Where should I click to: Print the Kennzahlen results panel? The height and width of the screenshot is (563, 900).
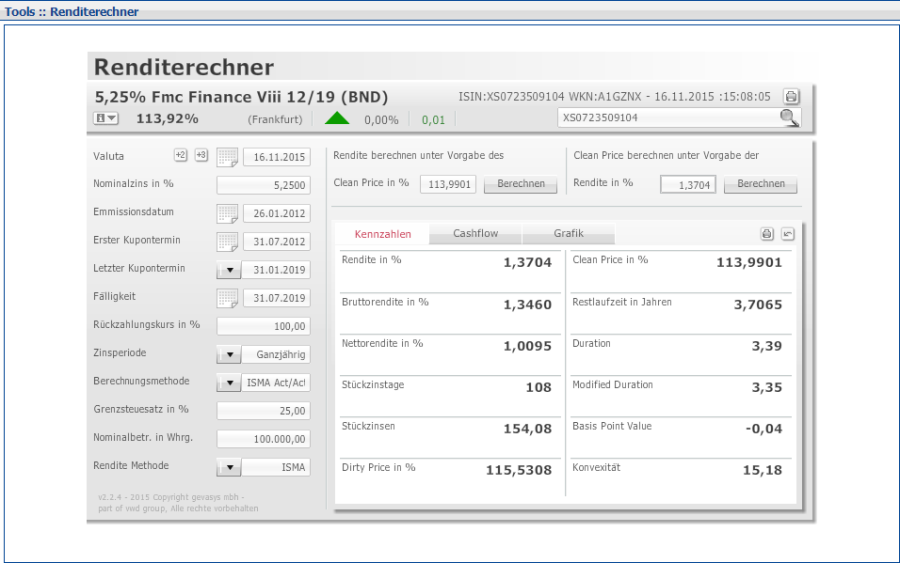767,234
